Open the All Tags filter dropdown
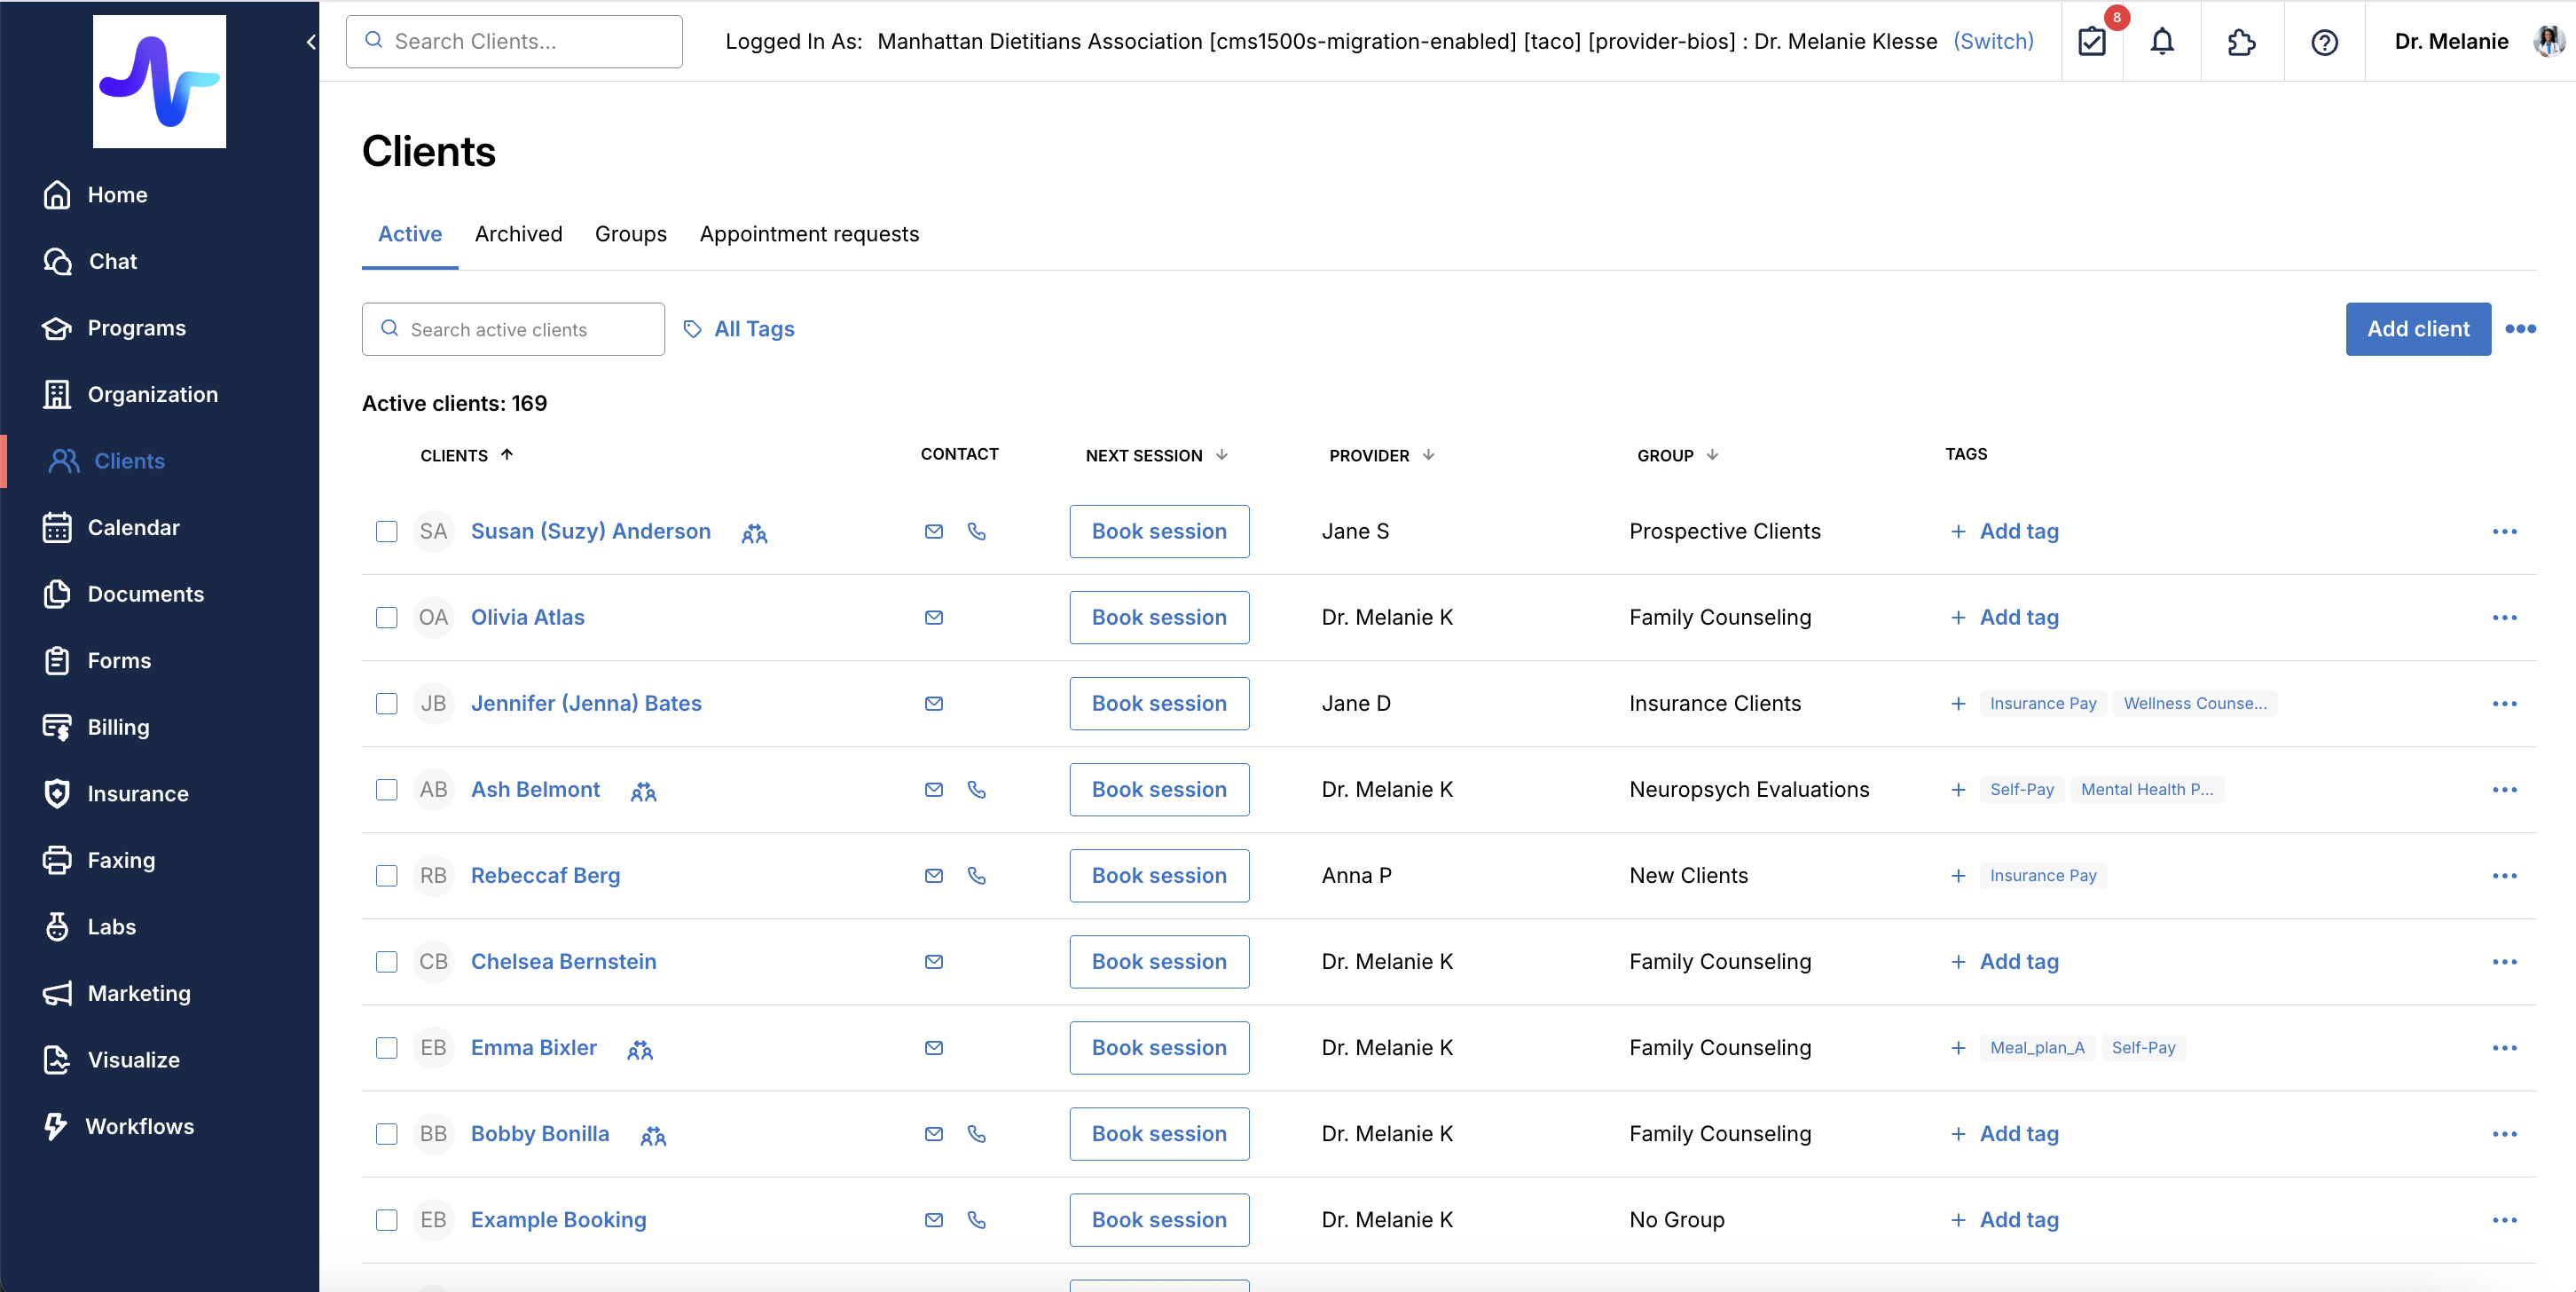Viewport: 2576px width, 1292px height. coord(738,329)
